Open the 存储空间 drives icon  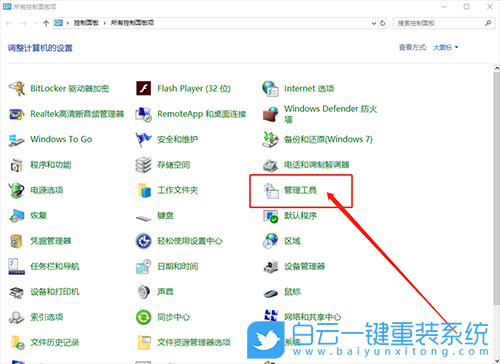(x=143, y=165)
